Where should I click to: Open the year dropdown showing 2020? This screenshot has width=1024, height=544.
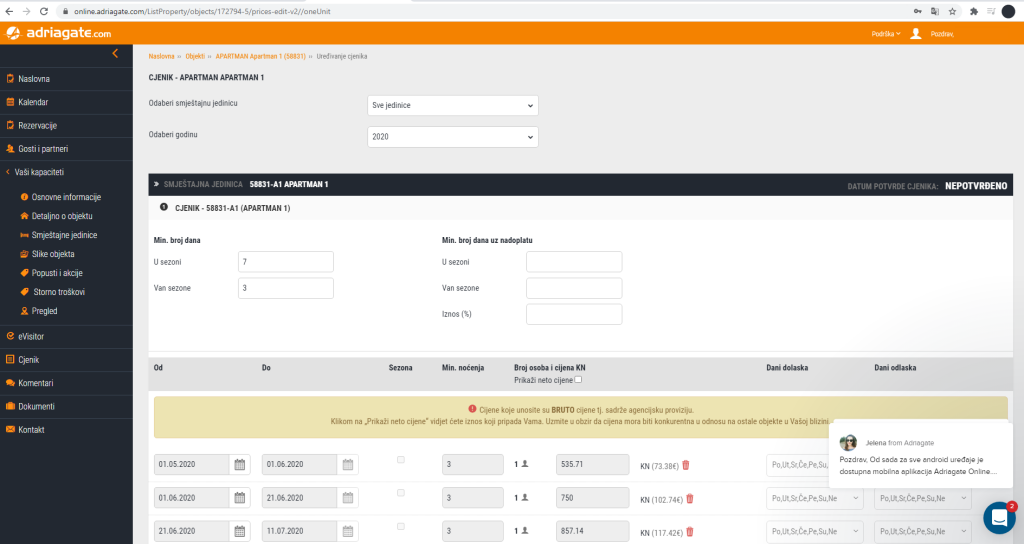tap(452, 136)
